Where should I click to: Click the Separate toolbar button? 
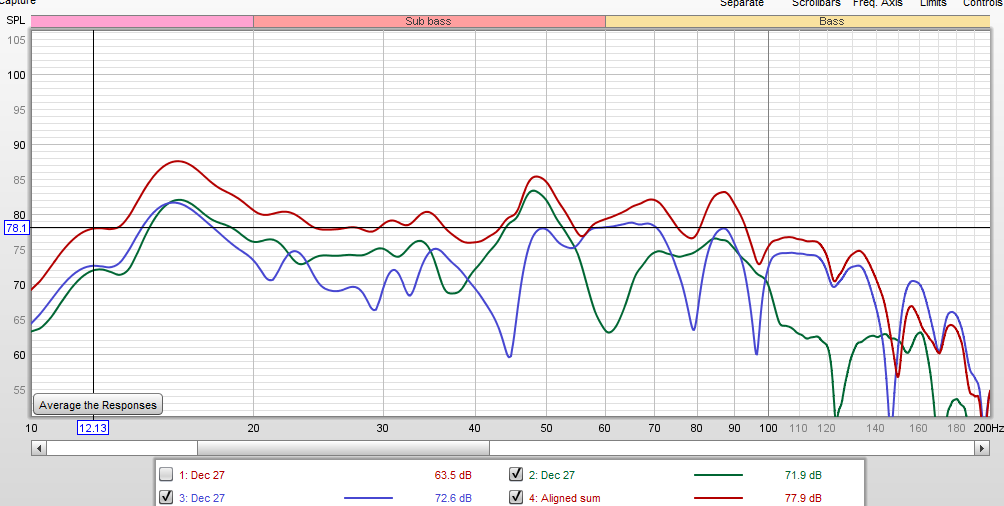741,3
